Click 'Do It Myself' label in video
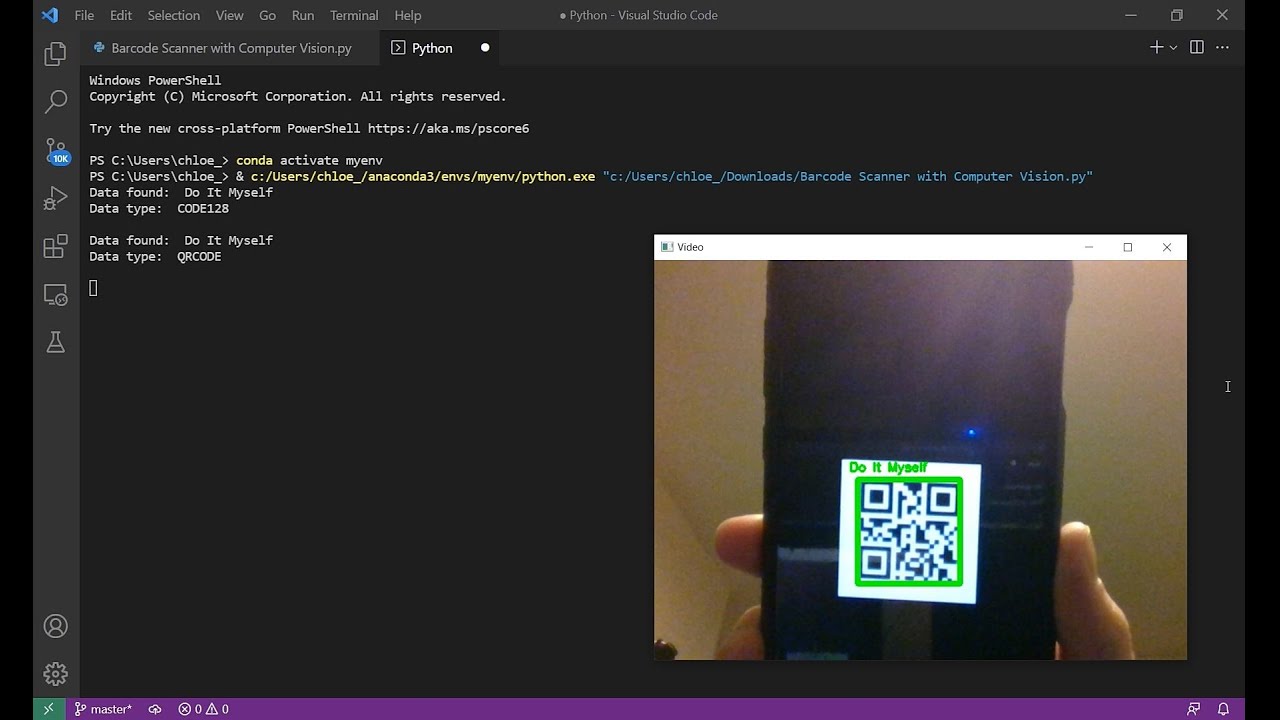Screen dimensions: 1280x720 click(888, 467)
